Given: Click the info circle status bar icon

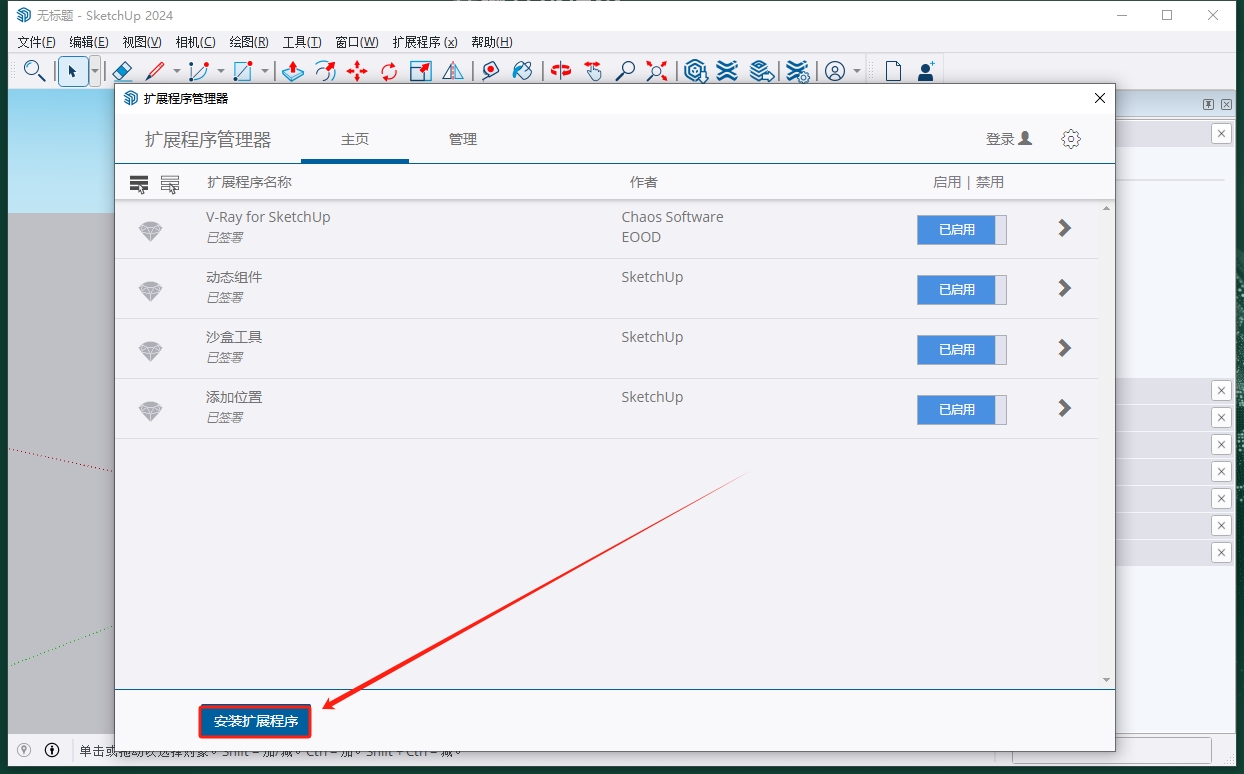Looking at the screenshot, I should coord(52,750).
